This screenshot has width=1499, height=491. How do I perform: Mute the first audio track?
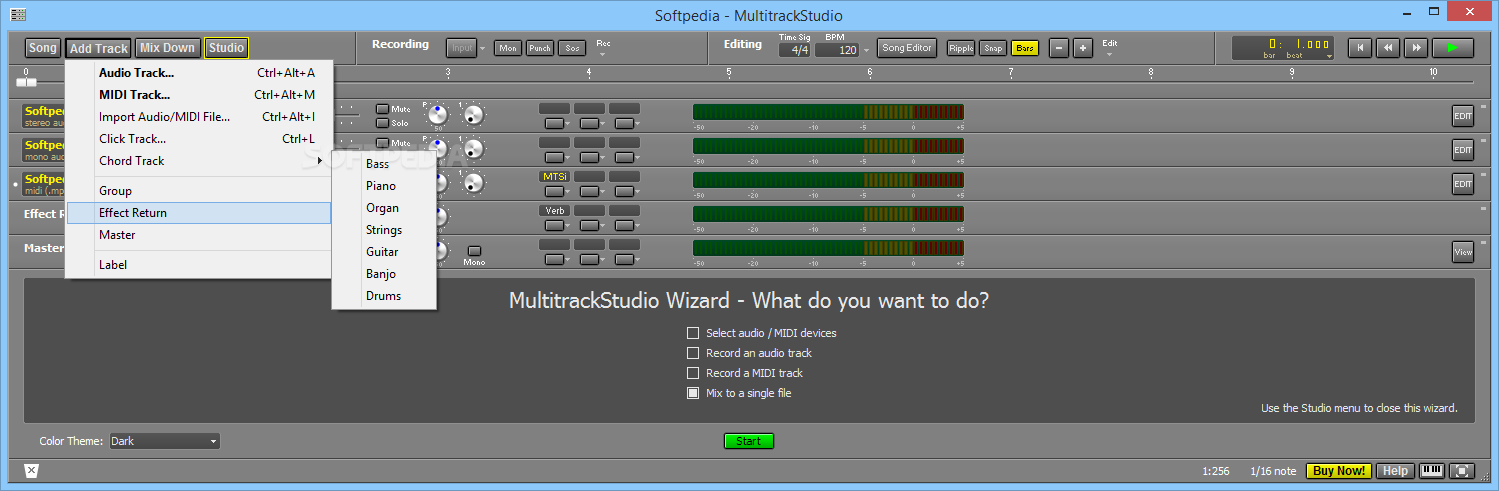383,108
